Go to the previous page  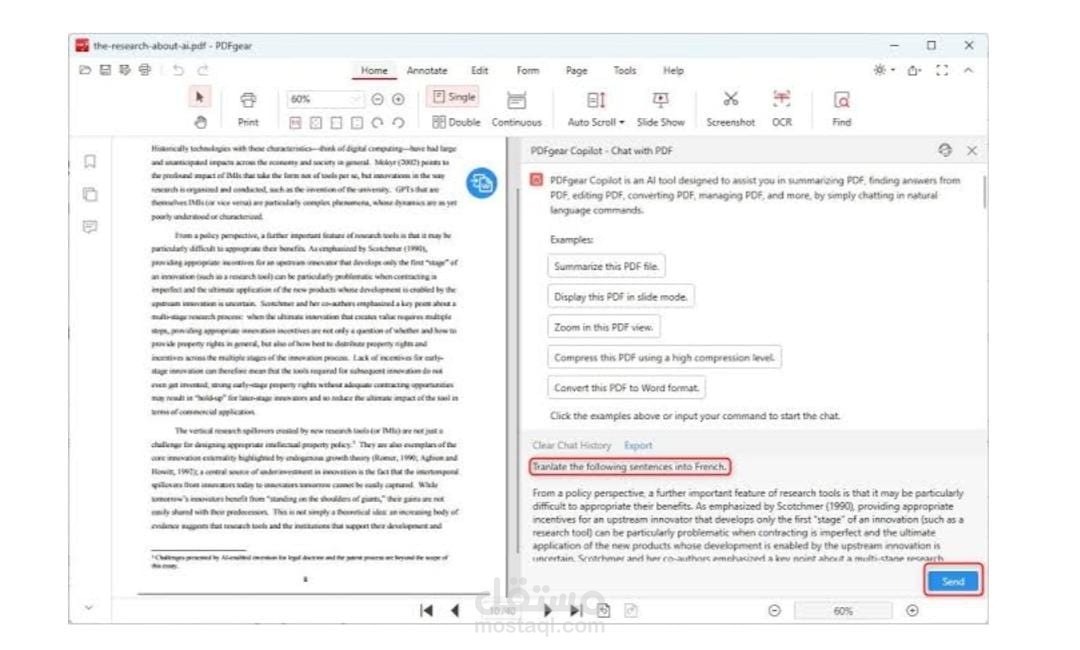[455, 610]
